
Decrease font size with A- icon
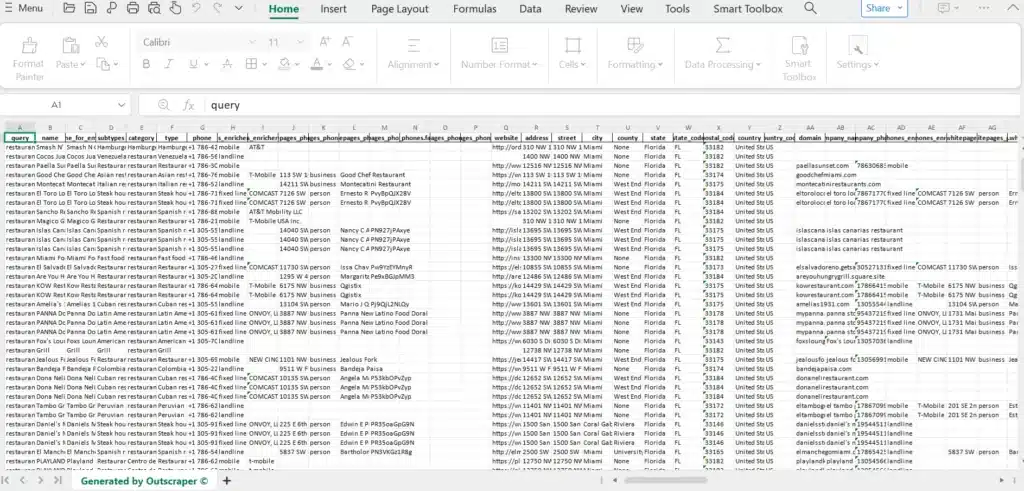347,42
